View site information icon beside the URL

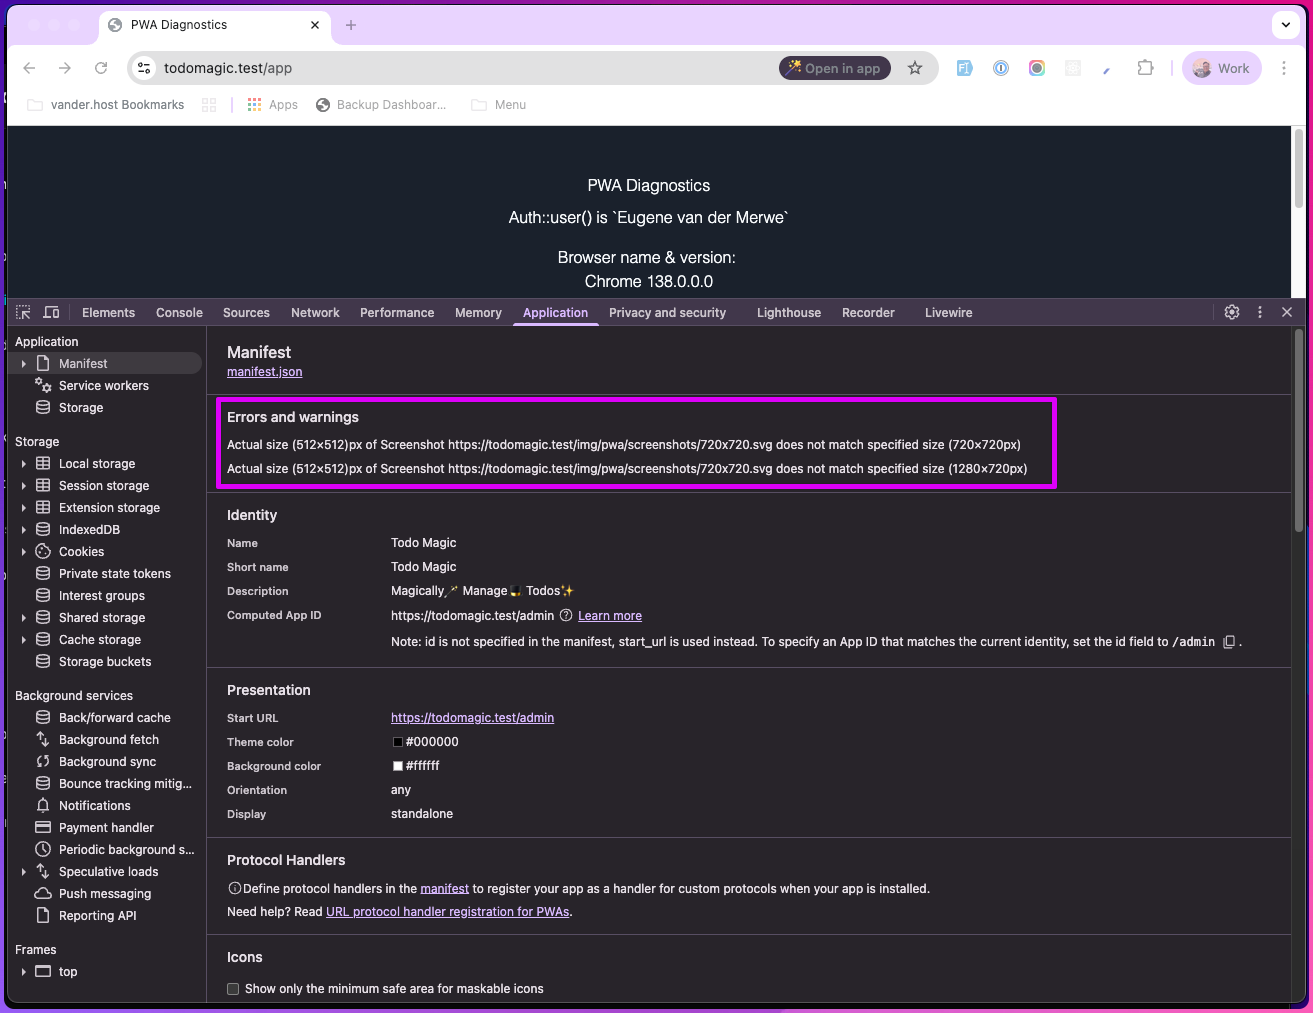point(144,68)
